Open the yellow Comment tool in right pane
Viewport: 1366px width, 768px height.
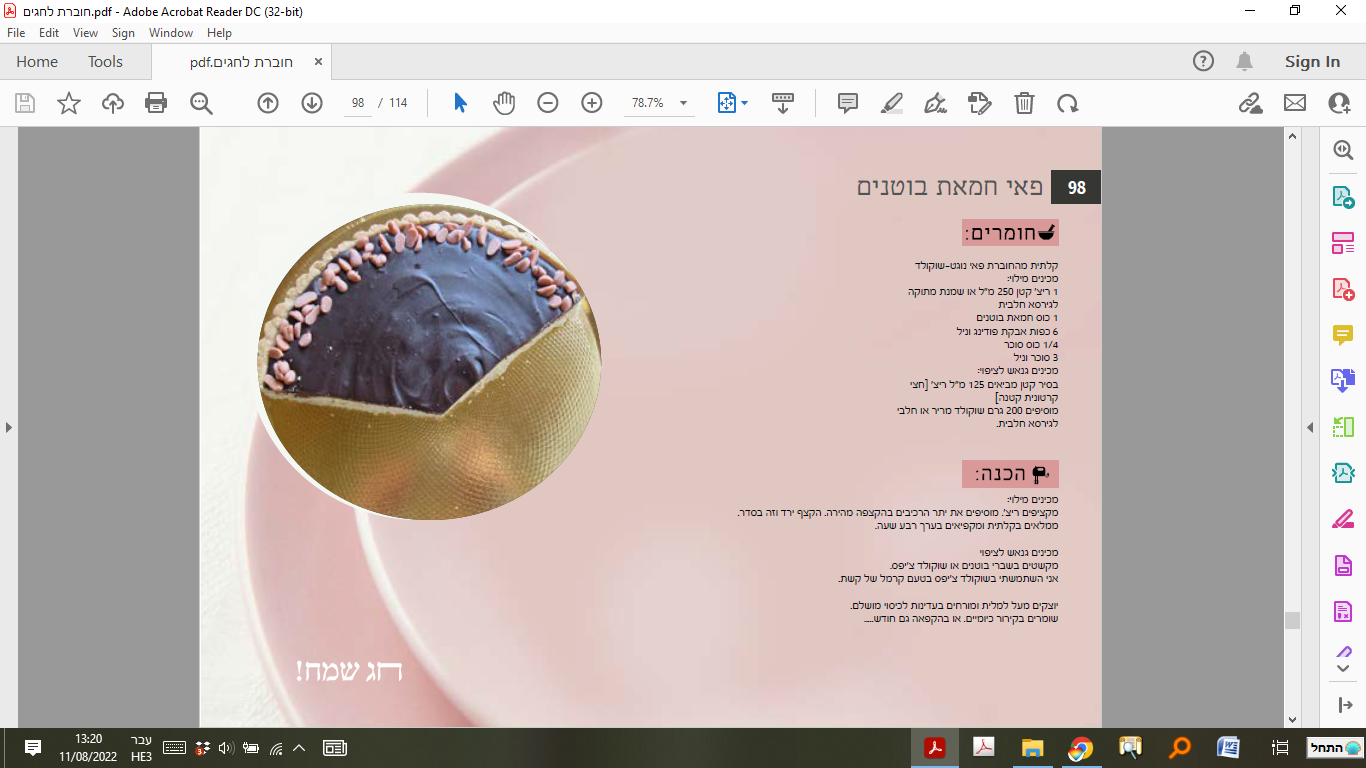pos(1343,335)
